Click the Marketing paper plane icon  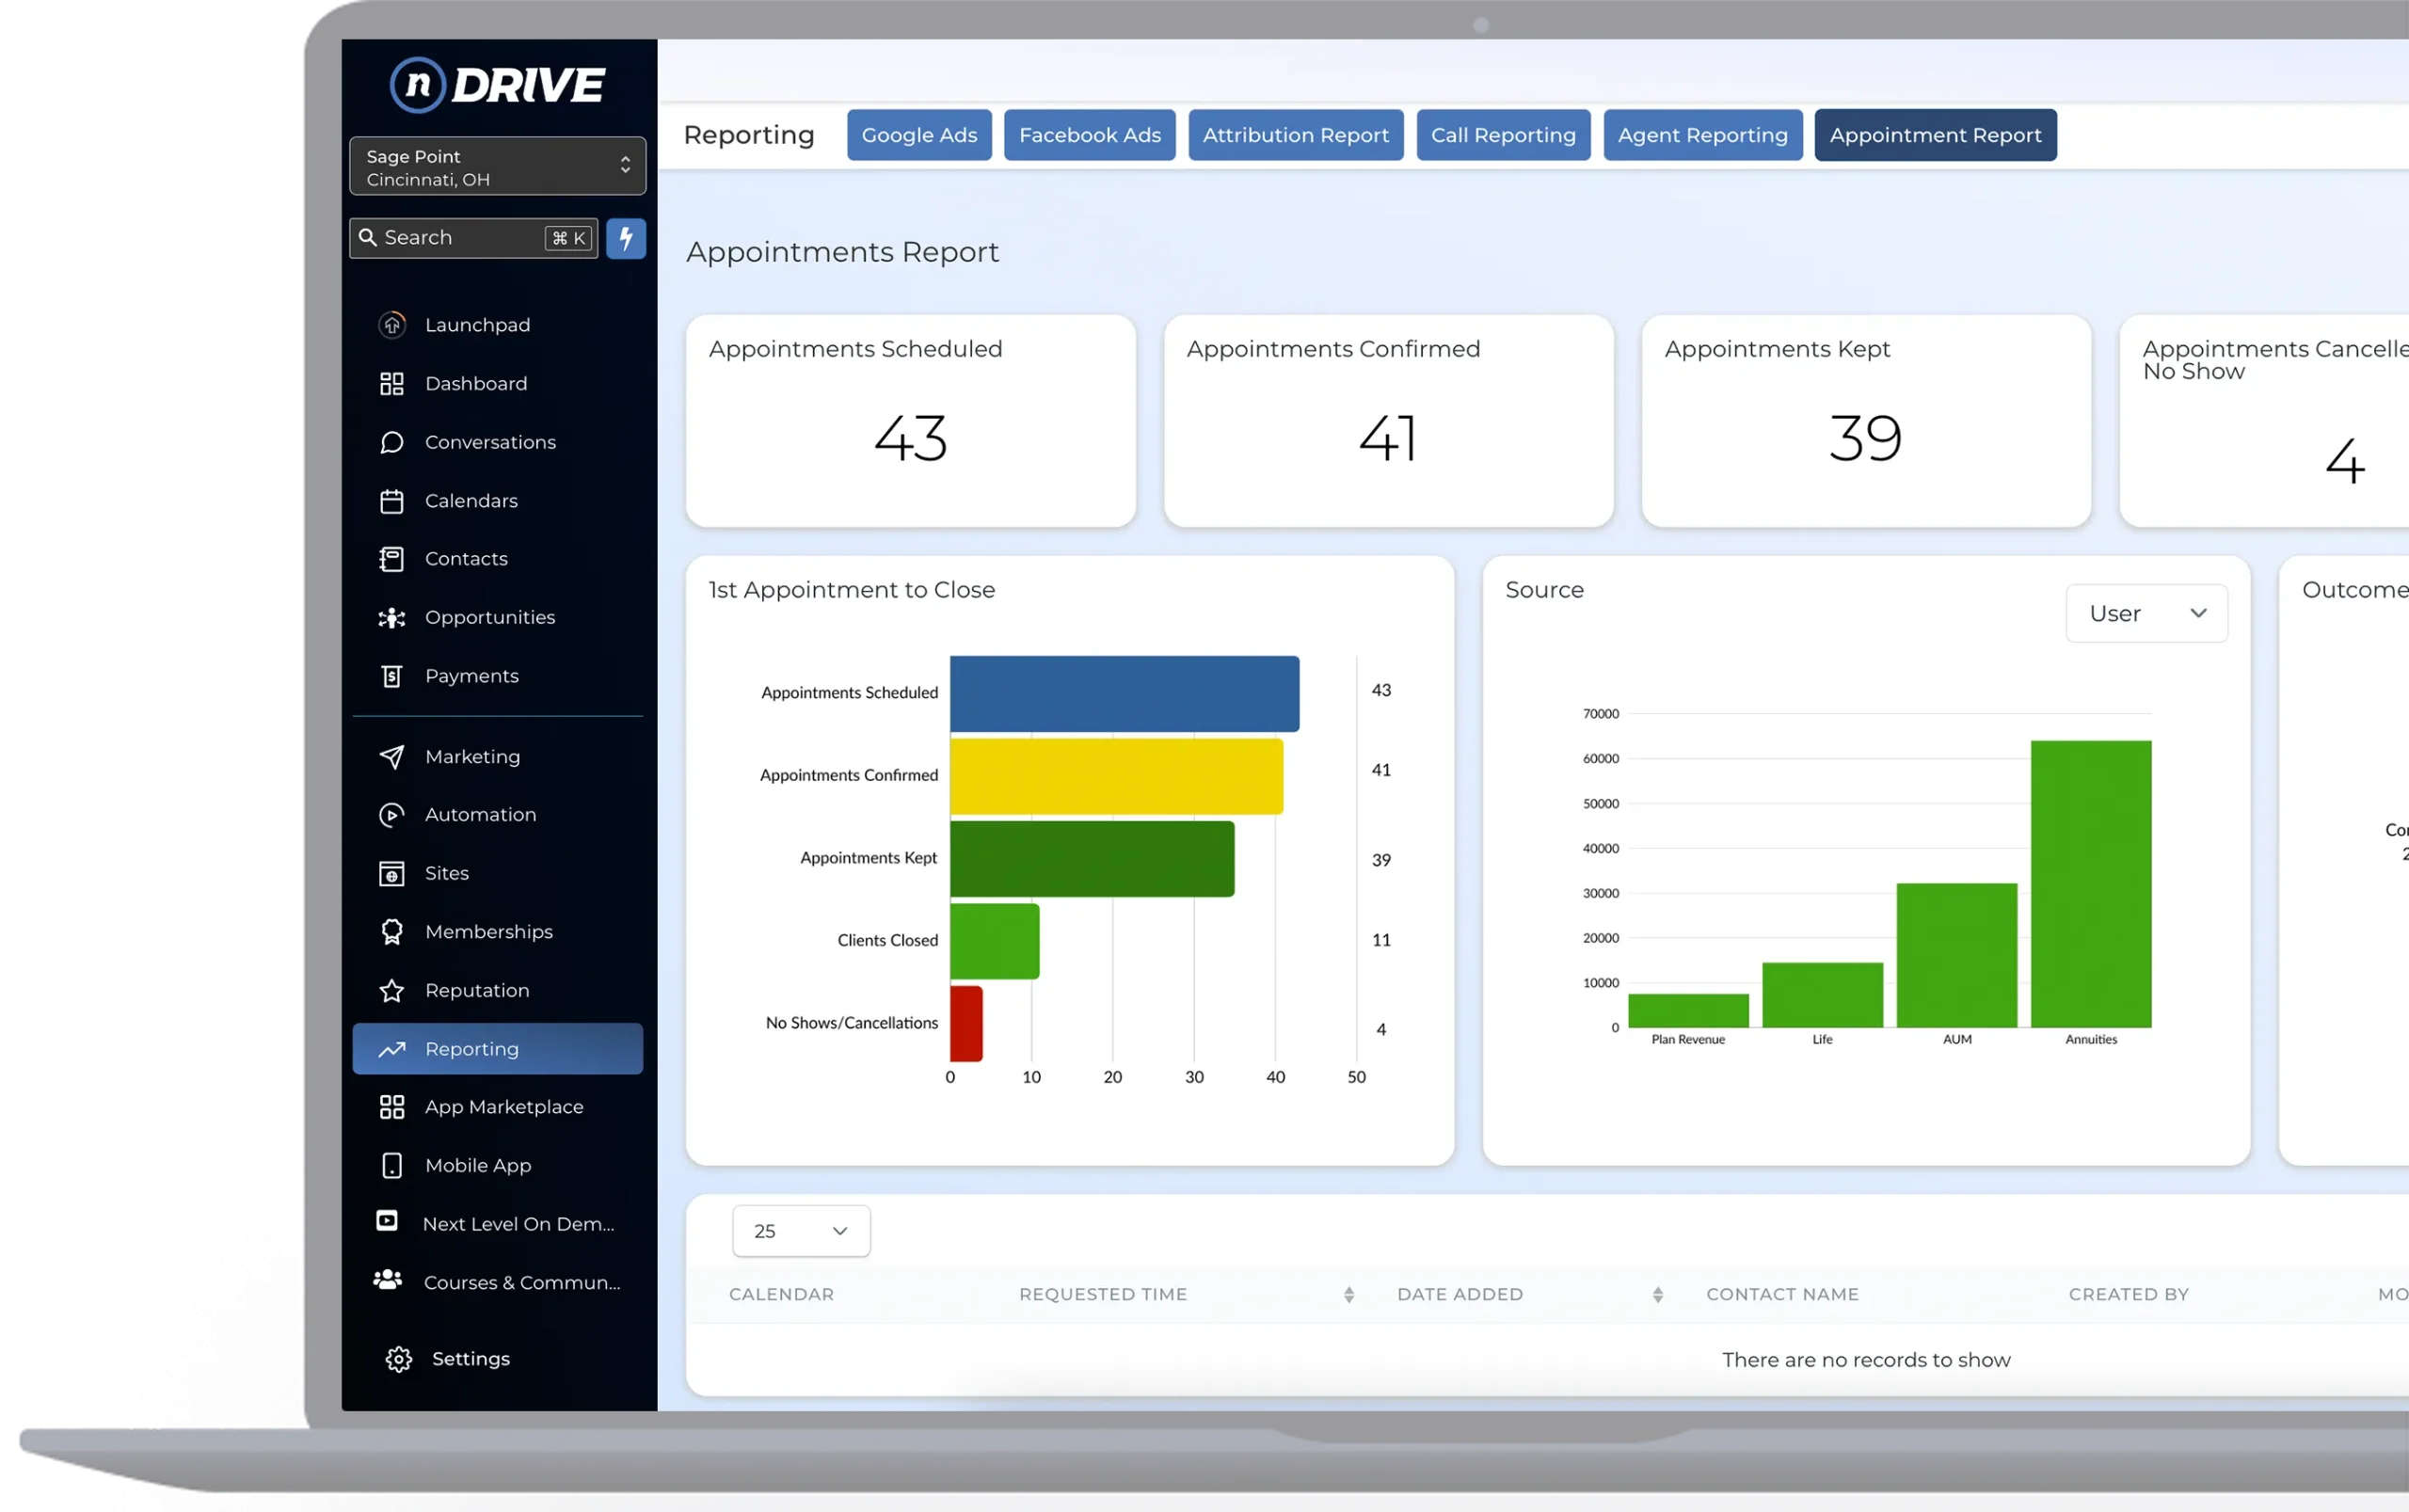392,757
